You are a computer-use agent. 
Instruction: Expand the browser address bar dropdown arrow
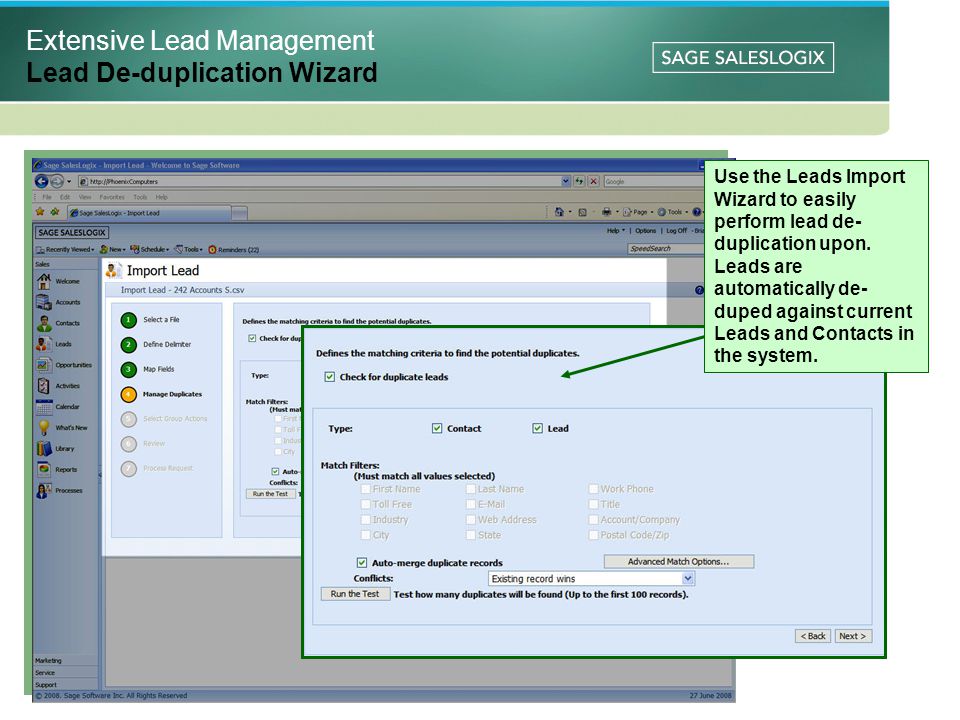(x=565, y=181)
